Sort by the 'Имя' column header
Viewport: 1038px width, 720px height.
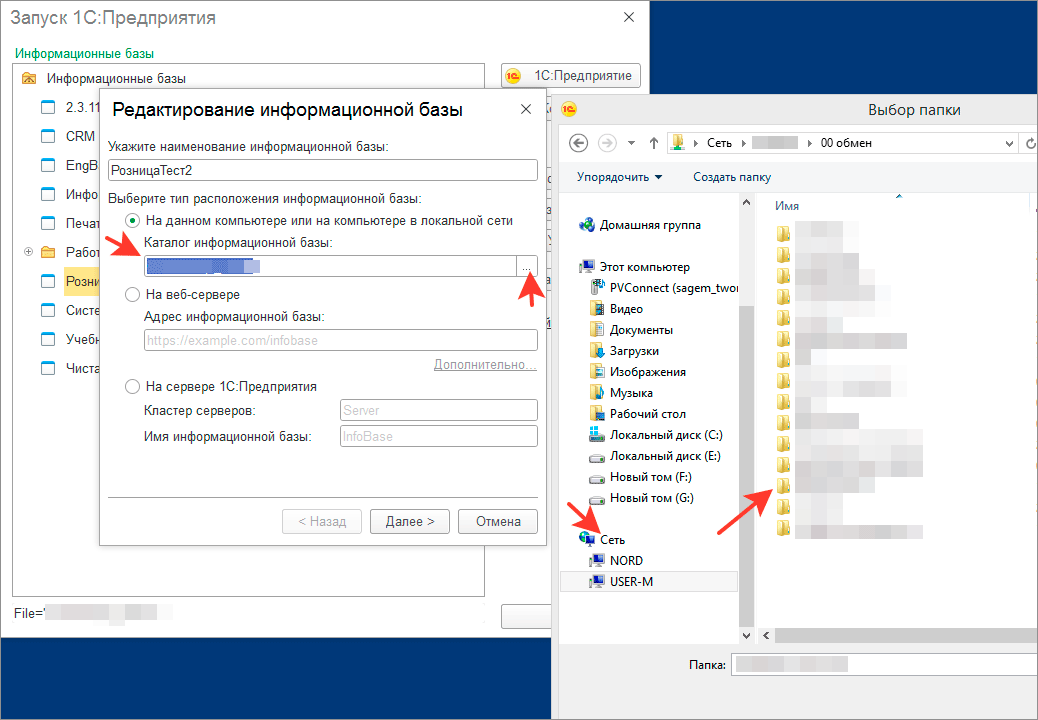coord(786,206)
